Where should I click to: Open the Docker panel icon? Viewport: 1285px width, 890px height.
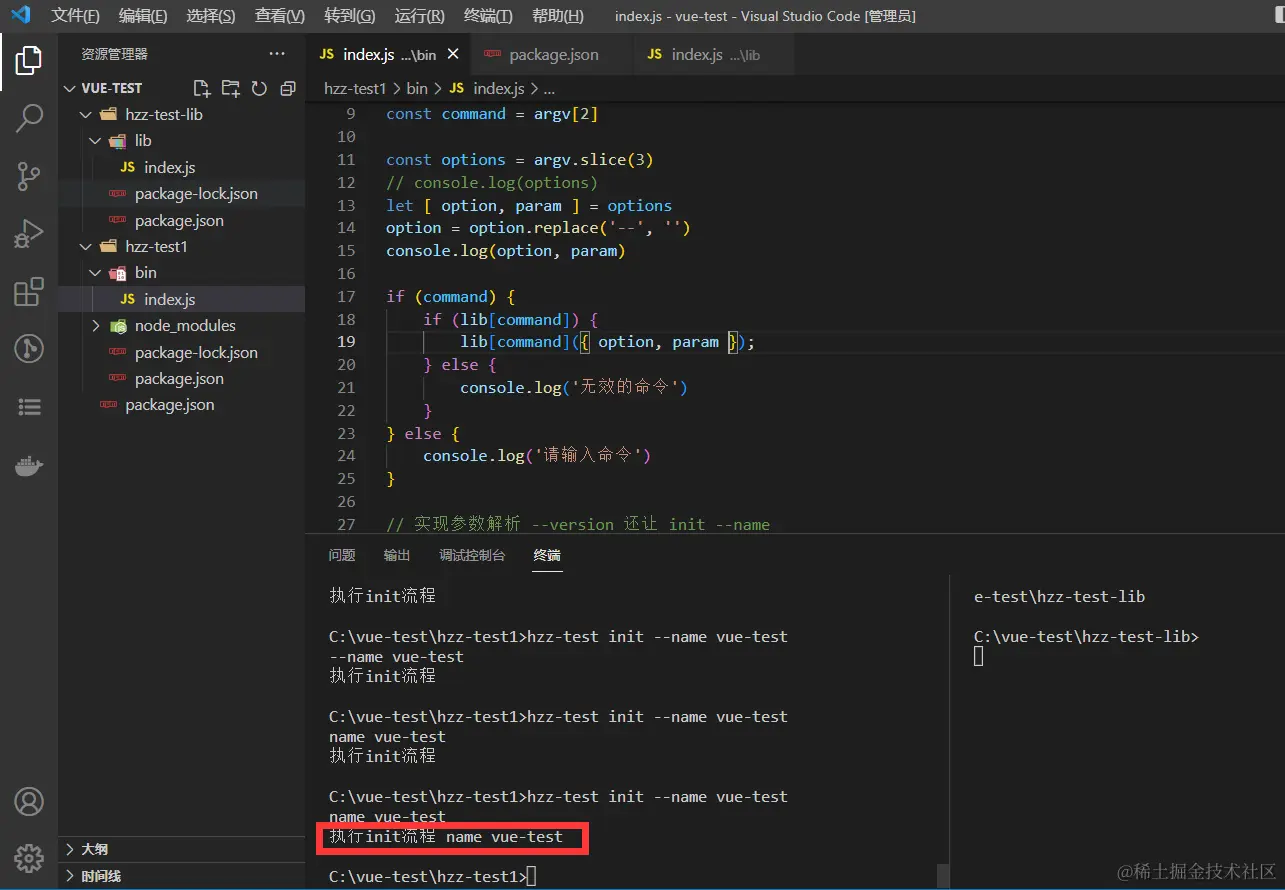[x=29, y=465]
